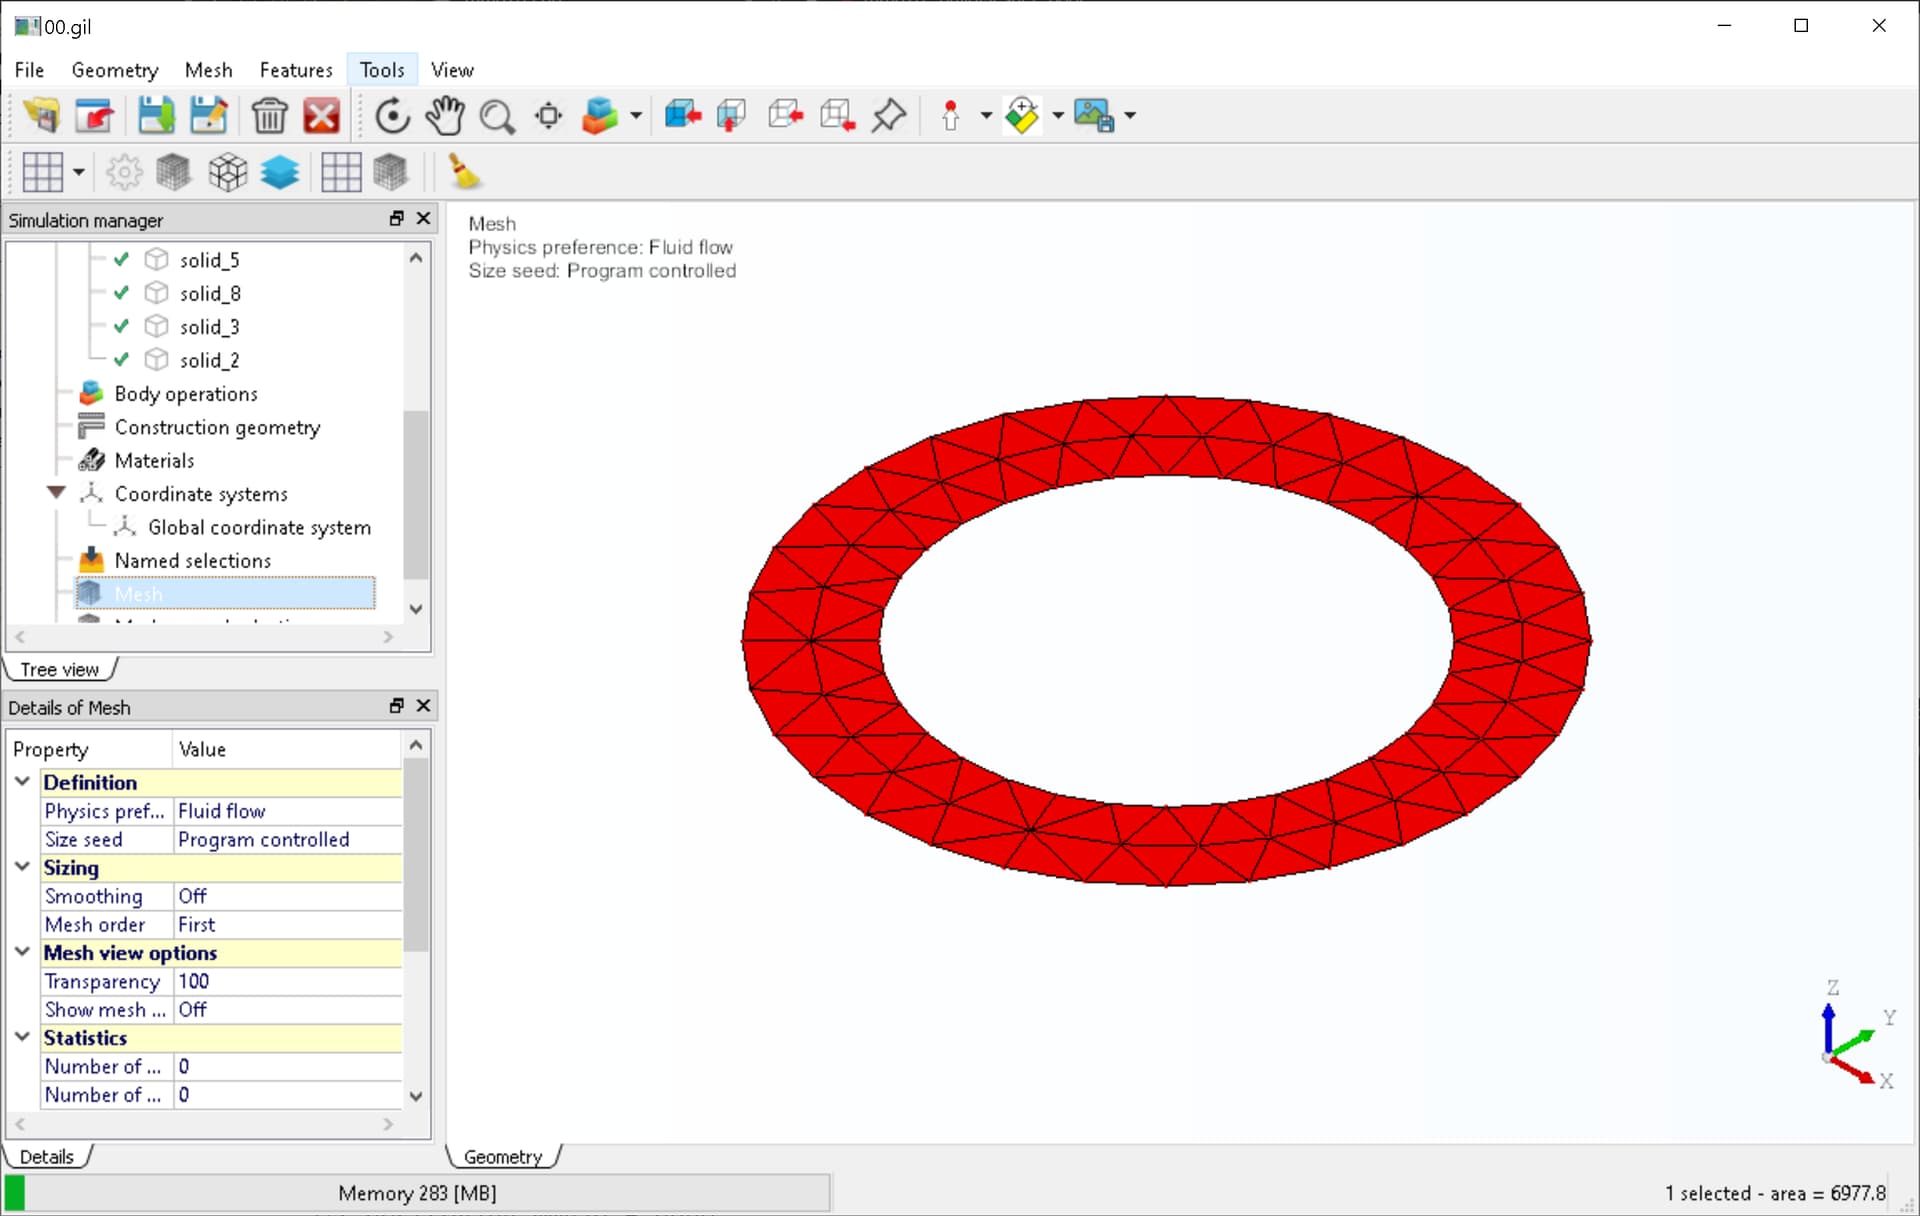Viewport: 1920px width, 1216px height.
Task: Collapse the Coordinate systems tree node
Action: [56, 493]
